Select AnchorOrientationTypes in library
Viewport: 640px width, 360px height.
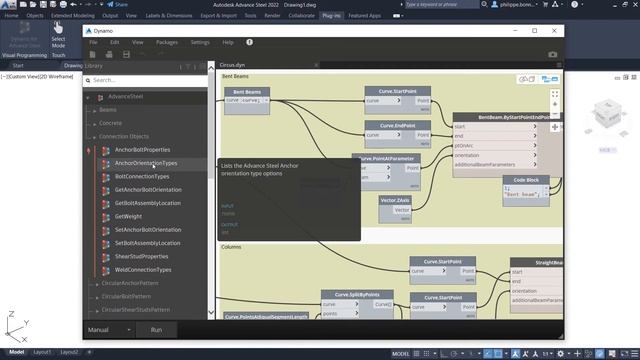point(146,163)
